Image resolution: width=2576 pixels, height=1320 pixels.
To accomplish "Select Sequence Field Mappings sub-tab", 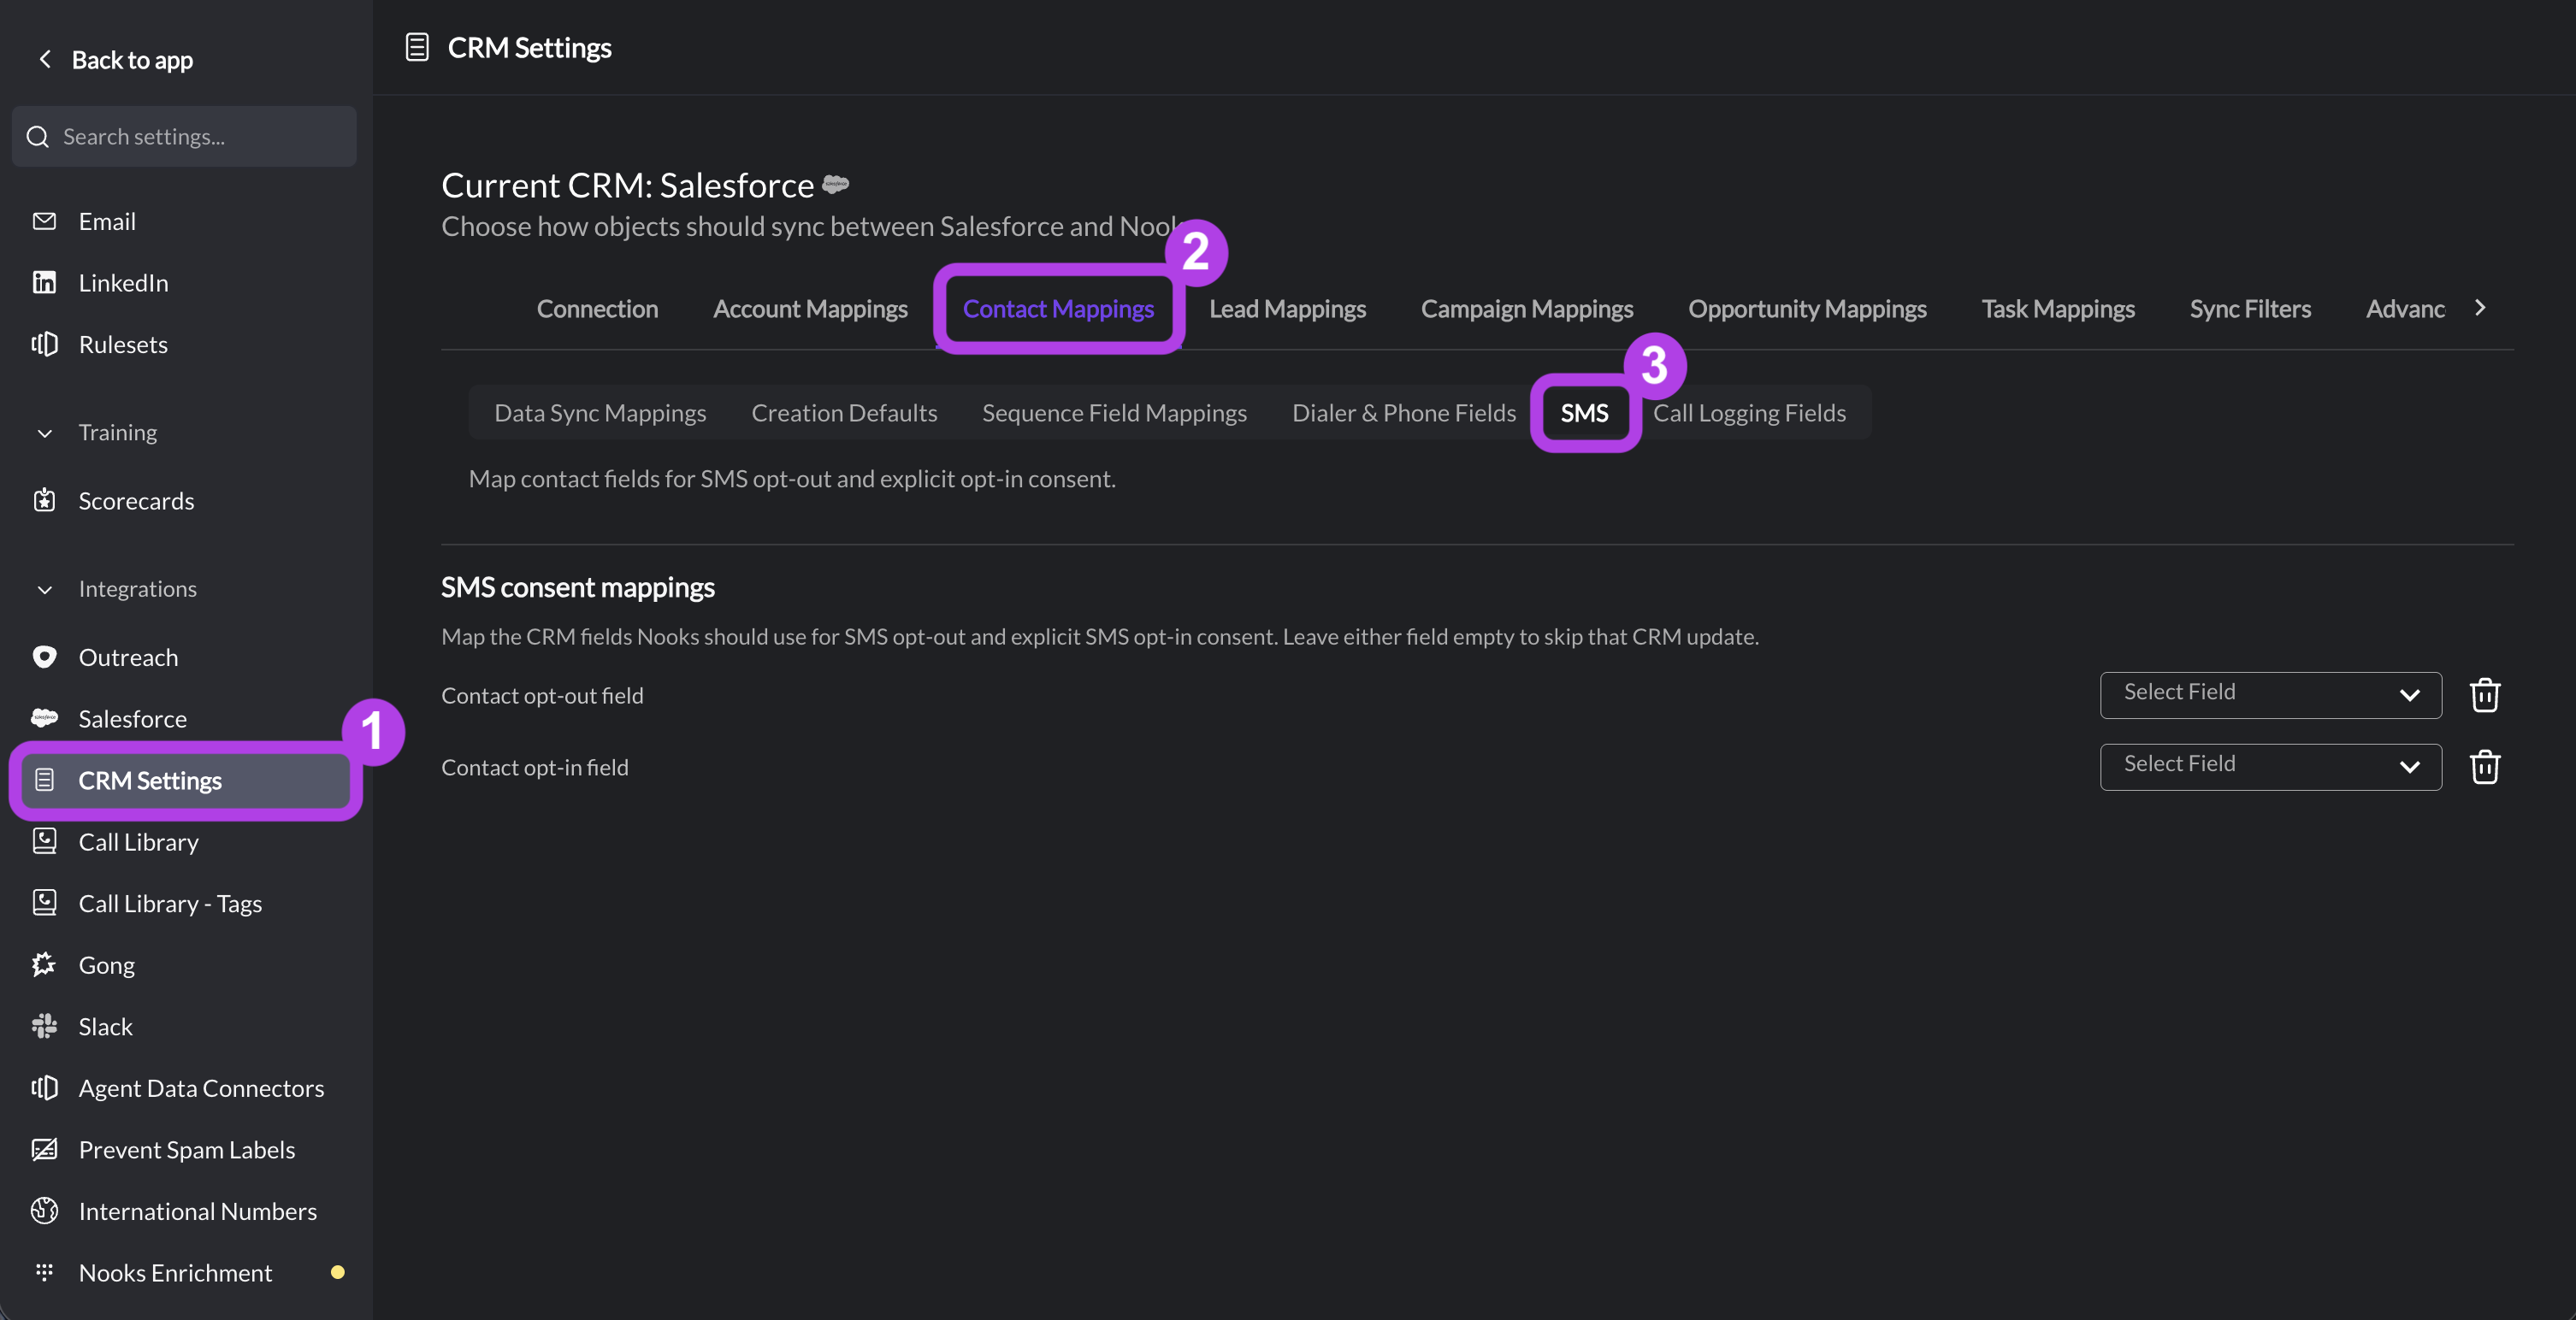I will [1114, 413].
